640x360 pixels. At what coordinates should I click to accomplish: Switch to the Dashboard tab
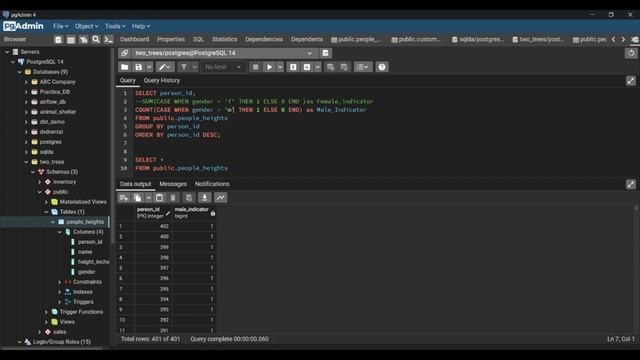[134, 40]
